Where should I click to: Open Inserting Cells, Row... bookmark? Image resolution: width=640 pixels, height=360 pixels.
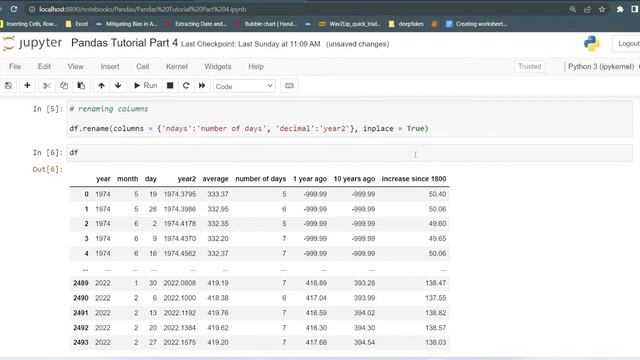pyautogui.click(x=29, y=24)
